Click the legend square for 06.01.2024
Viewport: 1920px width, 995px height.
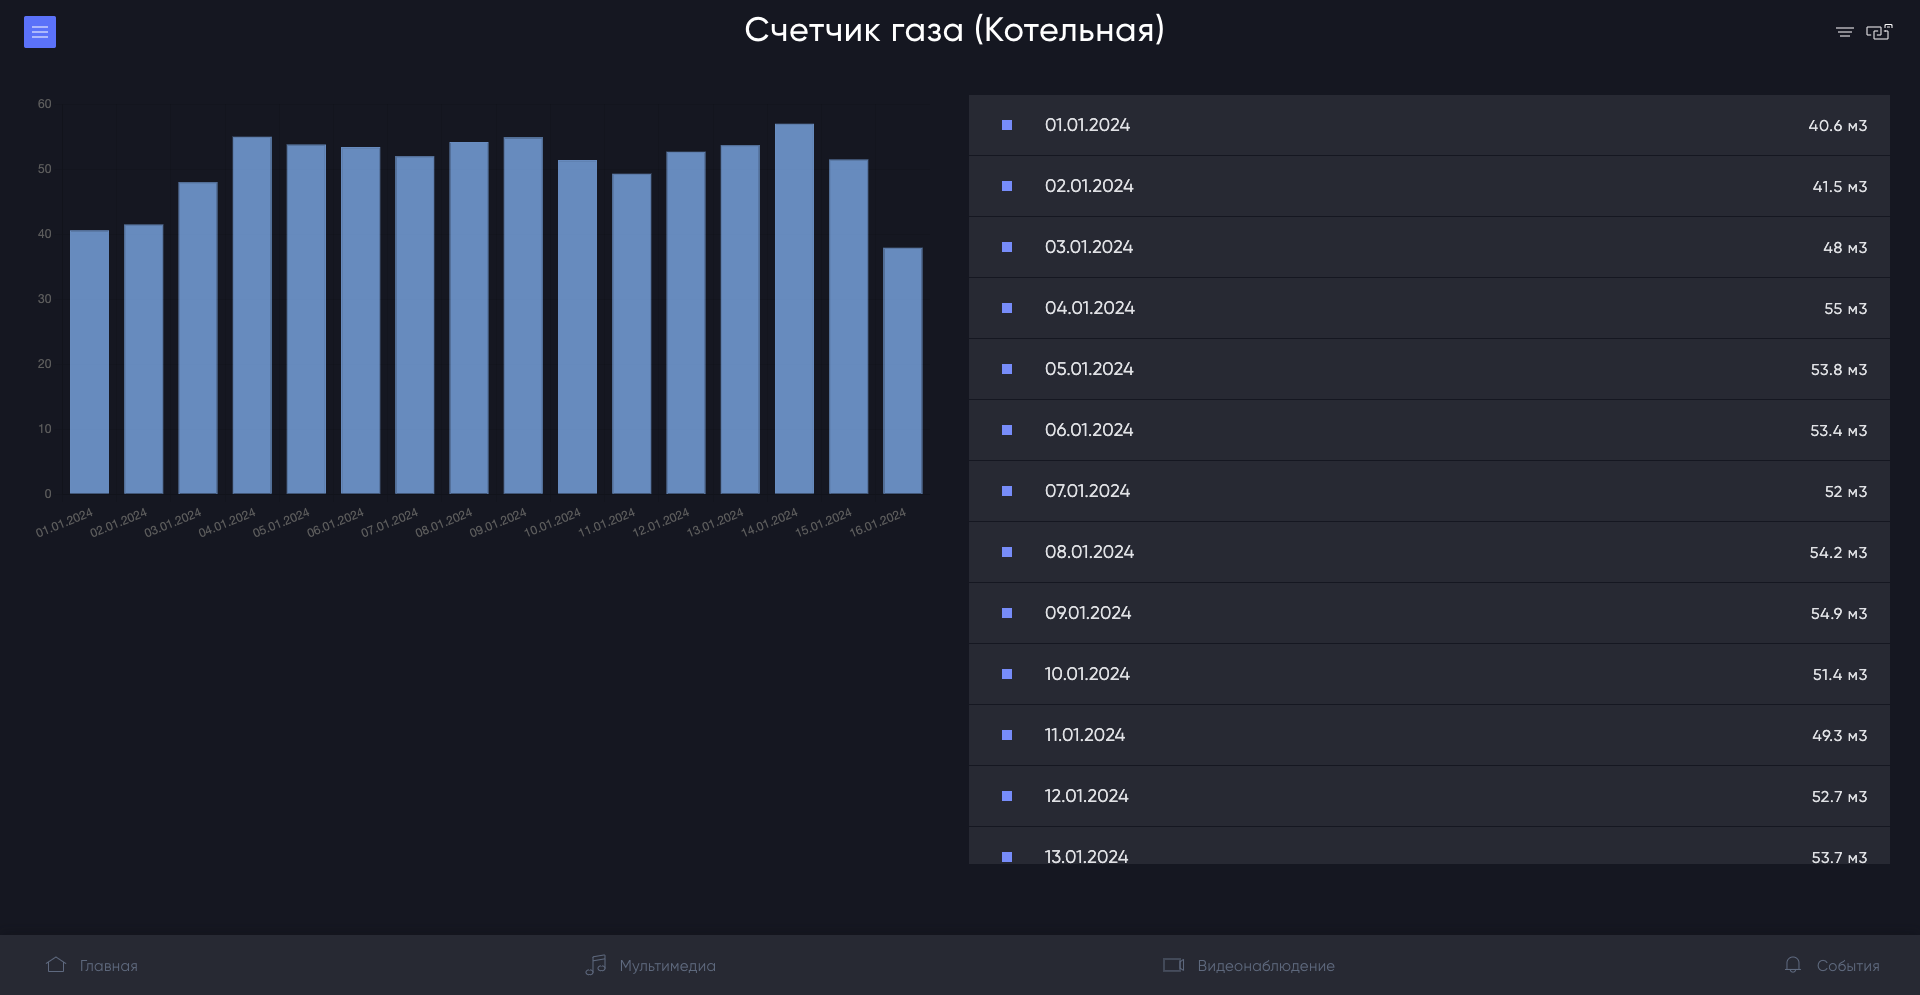(x=1007, y=430)
